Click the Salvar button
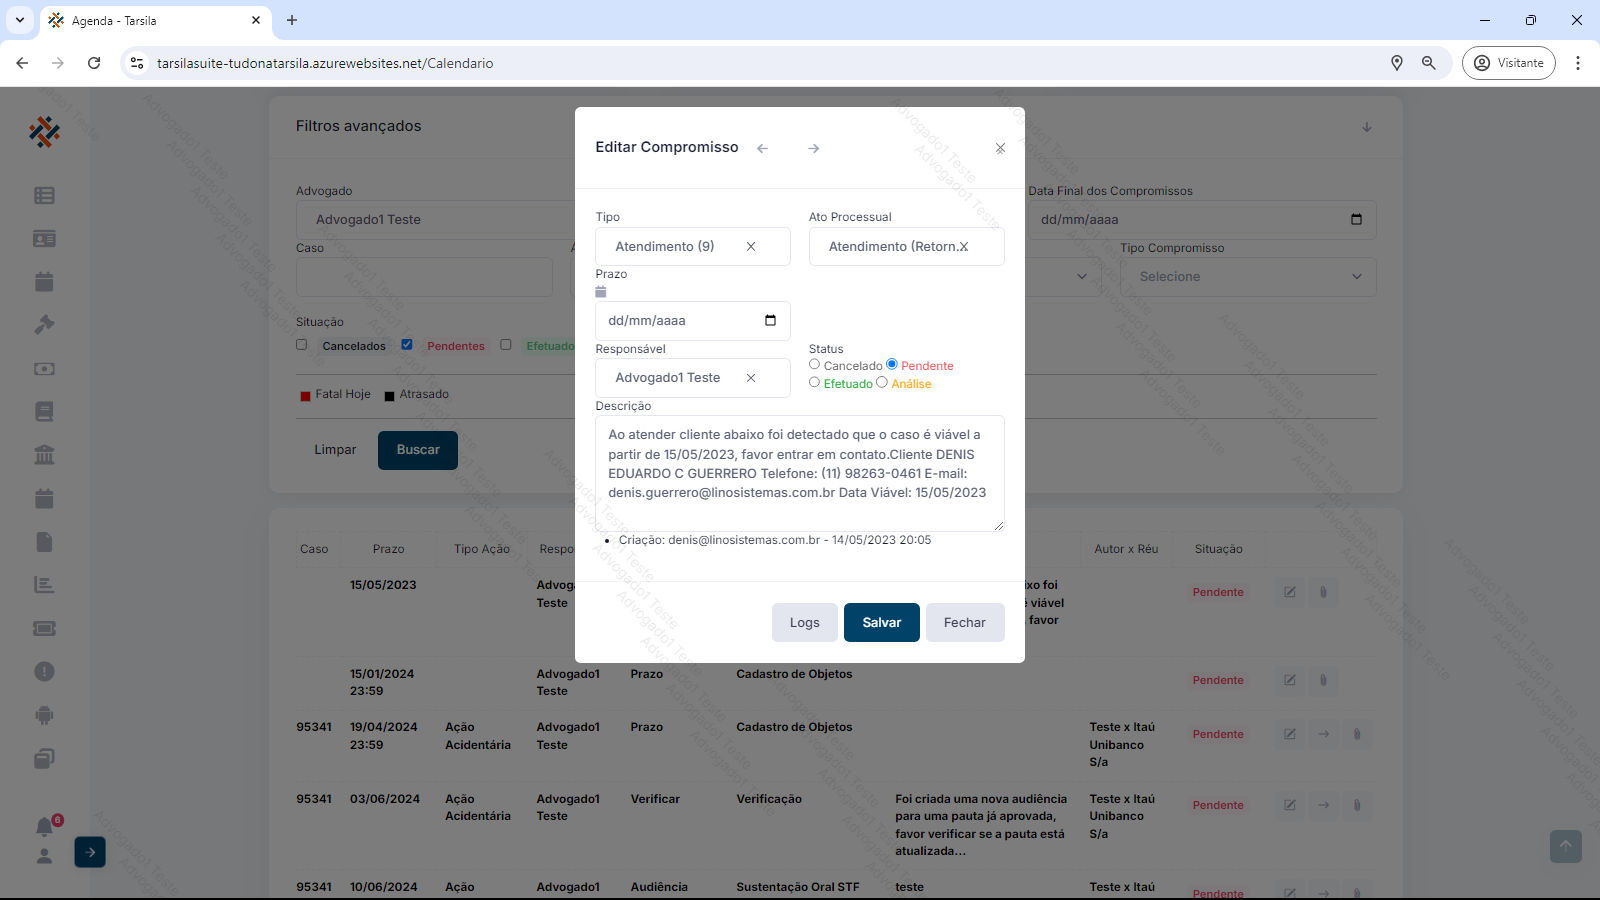The height and width of the screenshot is (900, 1600). pyautogui.click(x=881, y=623)
